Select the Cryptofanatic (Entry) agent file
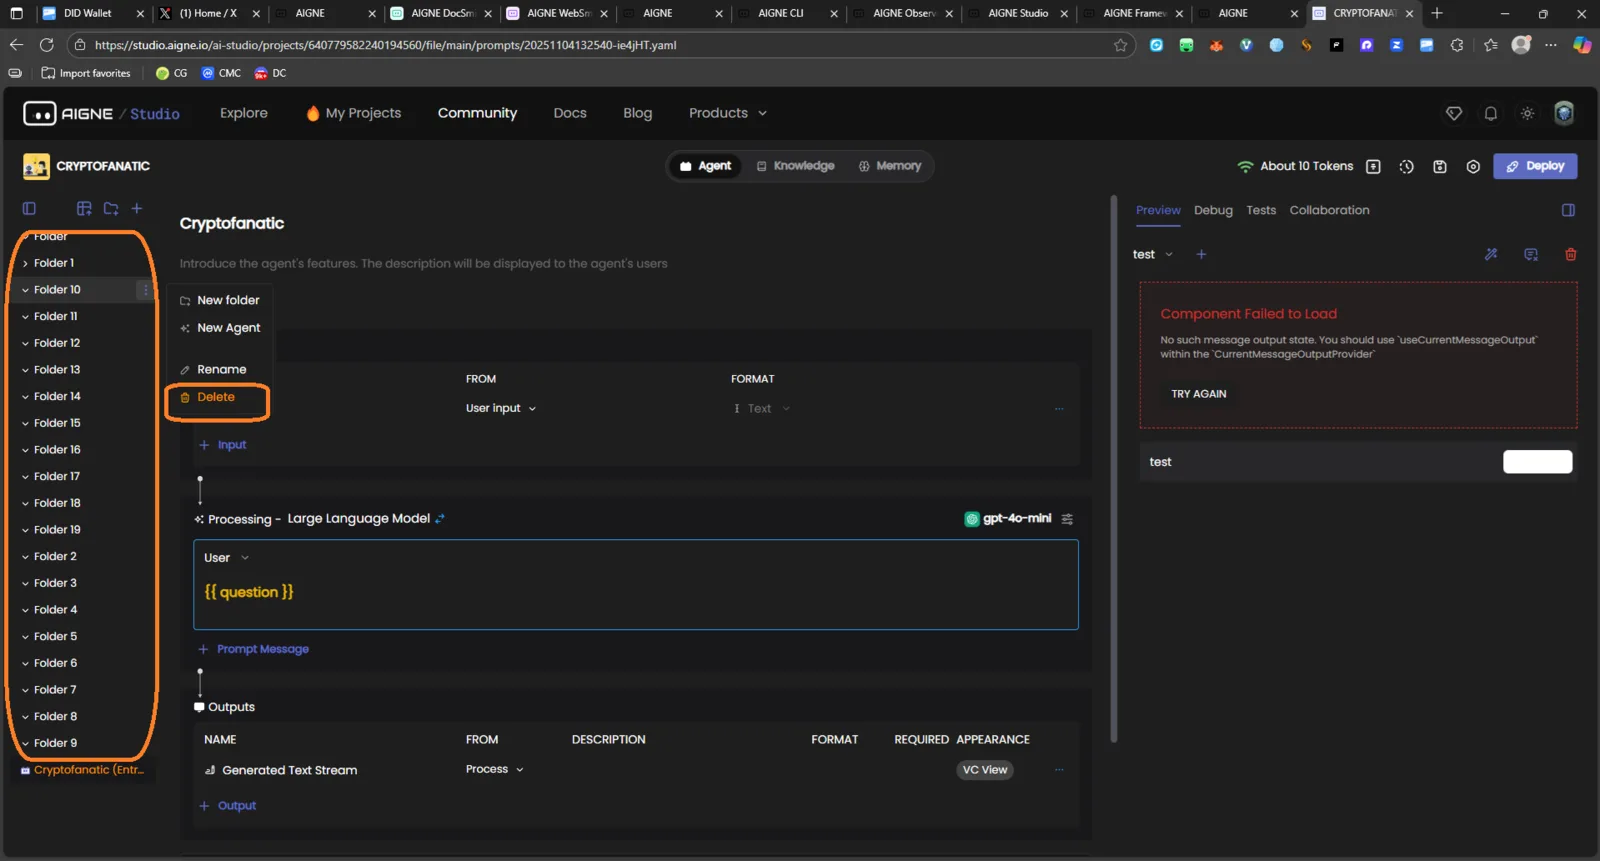This screenshot has width=1600, height=861. click(83, 770)
